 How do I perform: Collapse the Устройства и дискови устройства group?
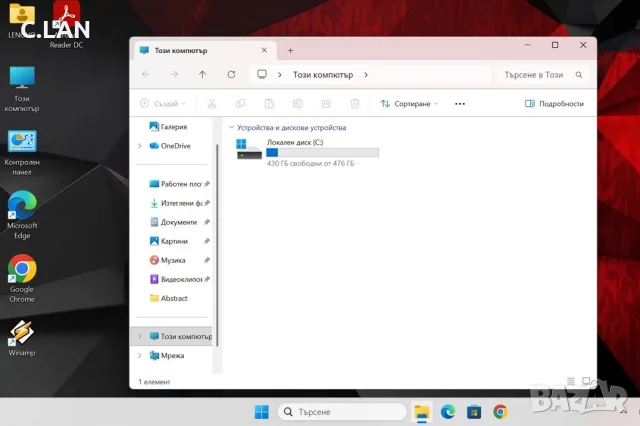231,127
